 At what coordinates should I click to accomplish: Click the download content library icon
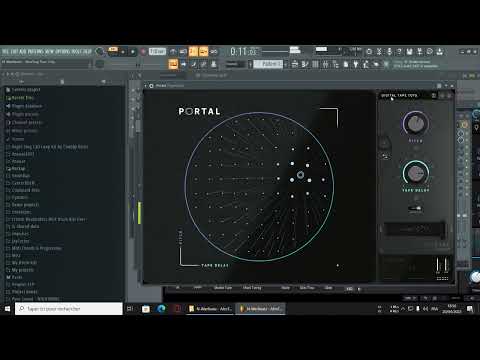pos(440,52)
